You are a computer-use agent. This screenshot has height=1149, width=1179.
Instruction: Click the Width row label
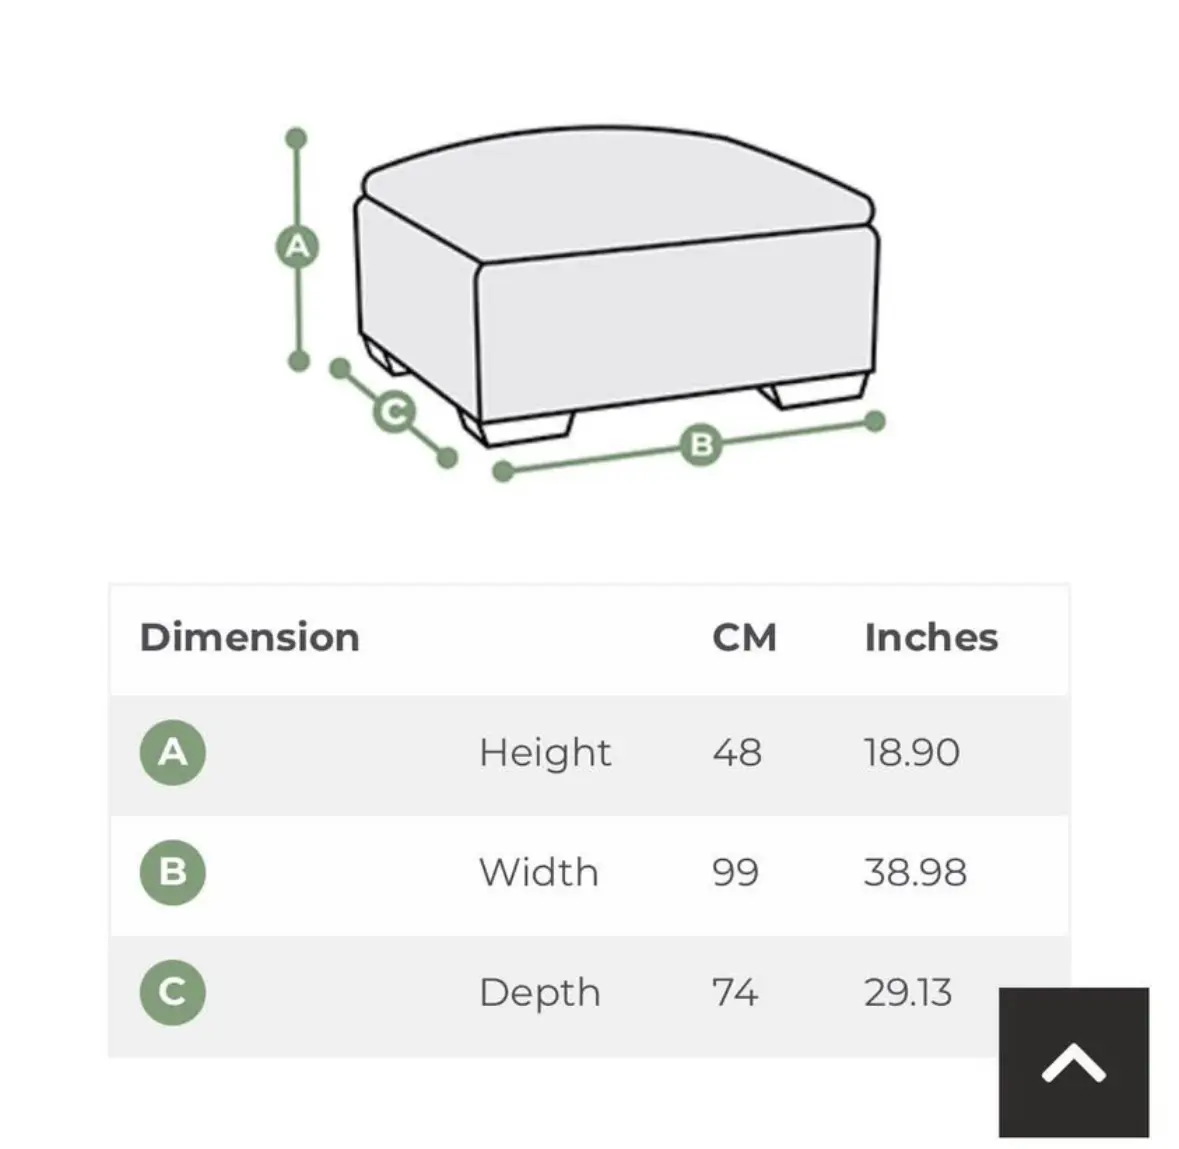(539, 873)
